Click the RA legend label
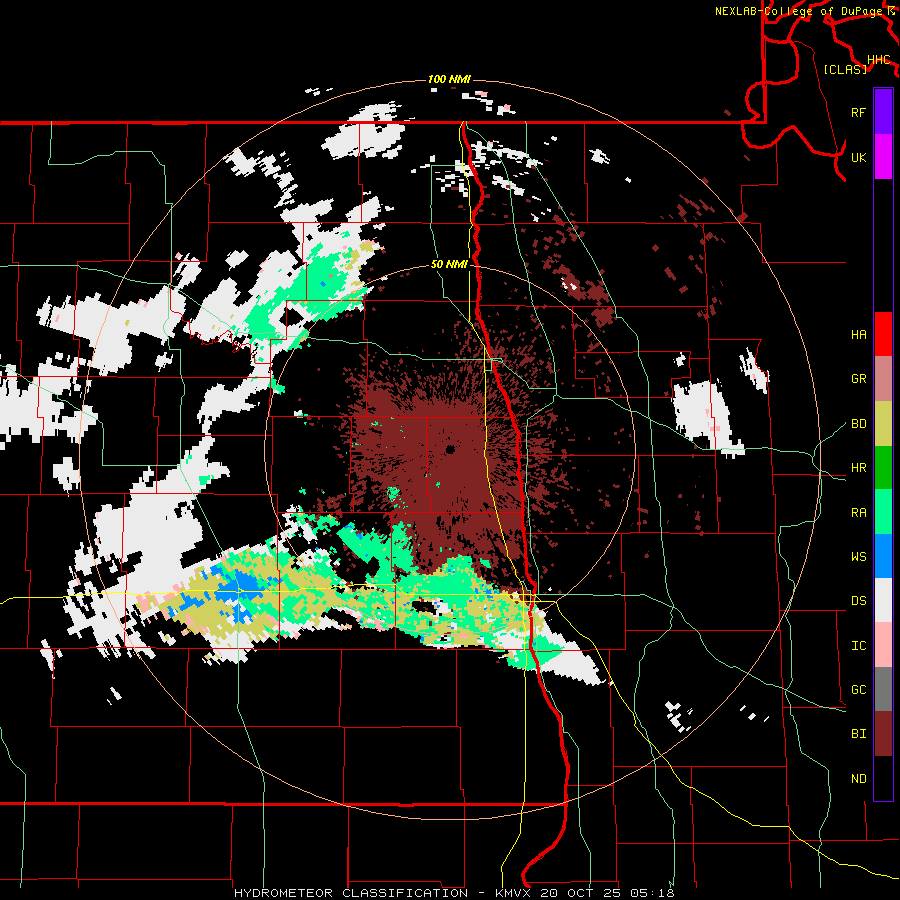The width and height of the screenshot is (900, 900). [858, 513]
